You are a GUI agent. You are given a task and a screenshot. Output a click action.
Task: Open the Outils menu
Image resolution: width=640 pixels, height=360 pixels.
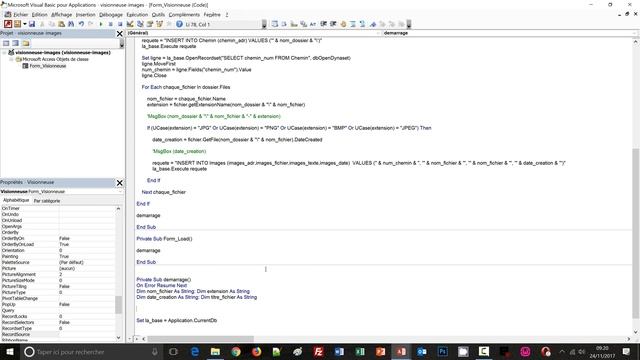pos(158,15)
